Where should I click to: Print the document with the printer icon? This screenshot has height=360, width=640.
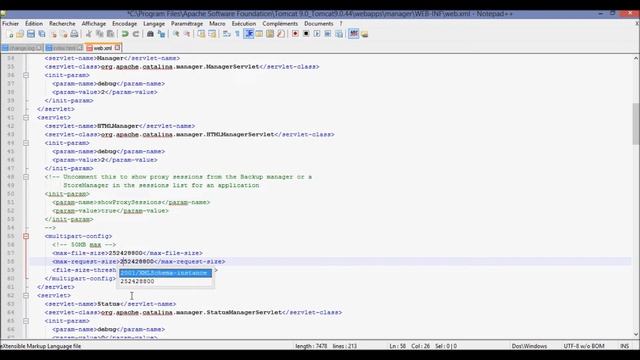click(x=74, y=34)
